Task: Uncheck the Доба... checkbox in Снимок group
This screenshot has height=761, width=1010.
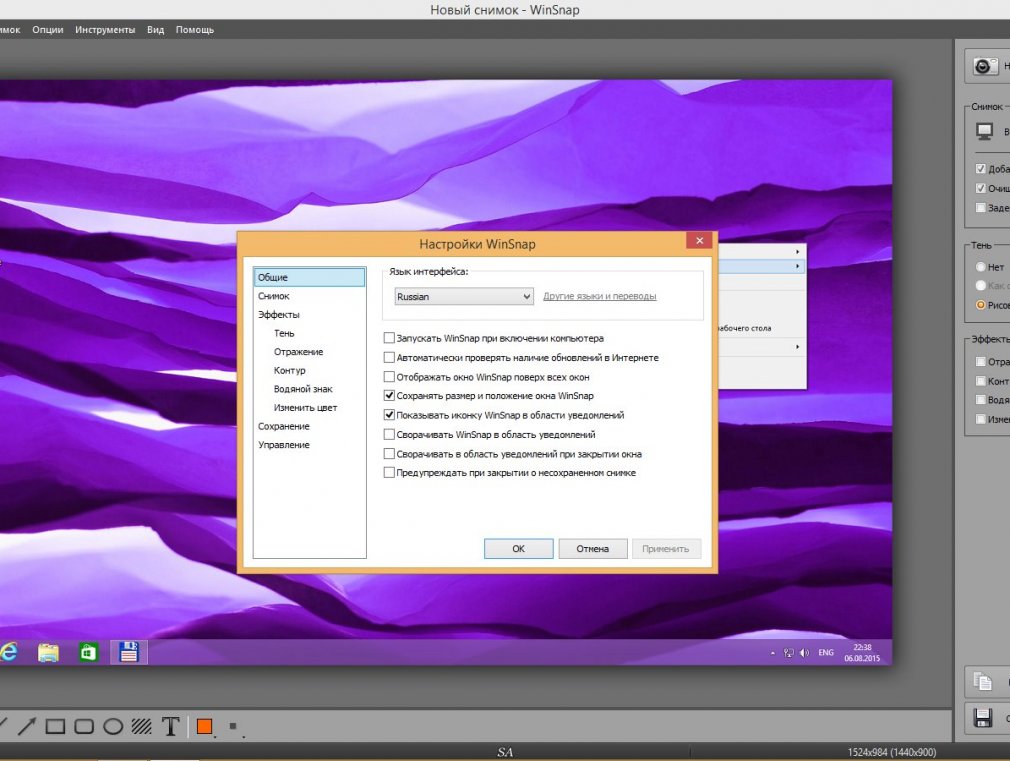Action: click(x=980, y=169)
